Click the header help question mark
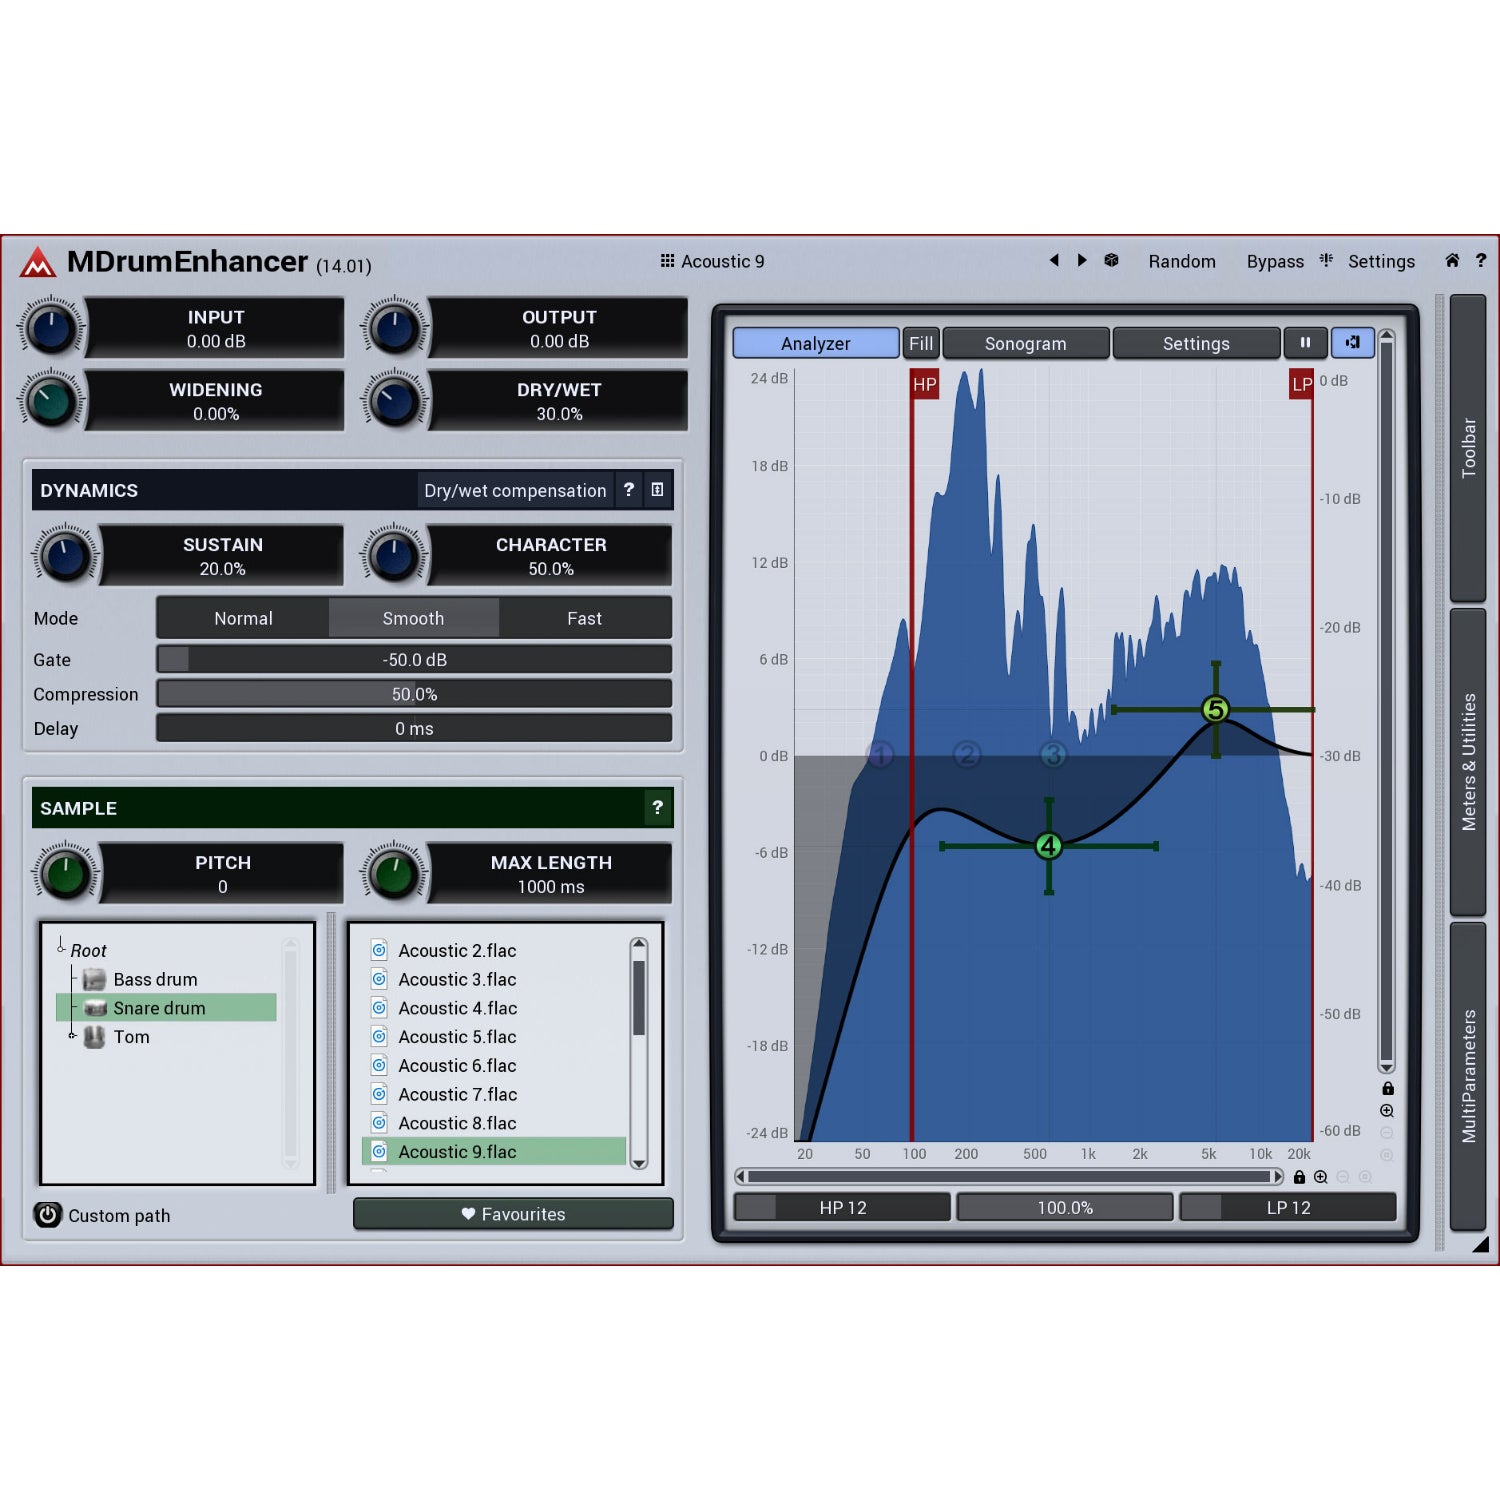The image size is (1500, 1500). coord(1481,260)
